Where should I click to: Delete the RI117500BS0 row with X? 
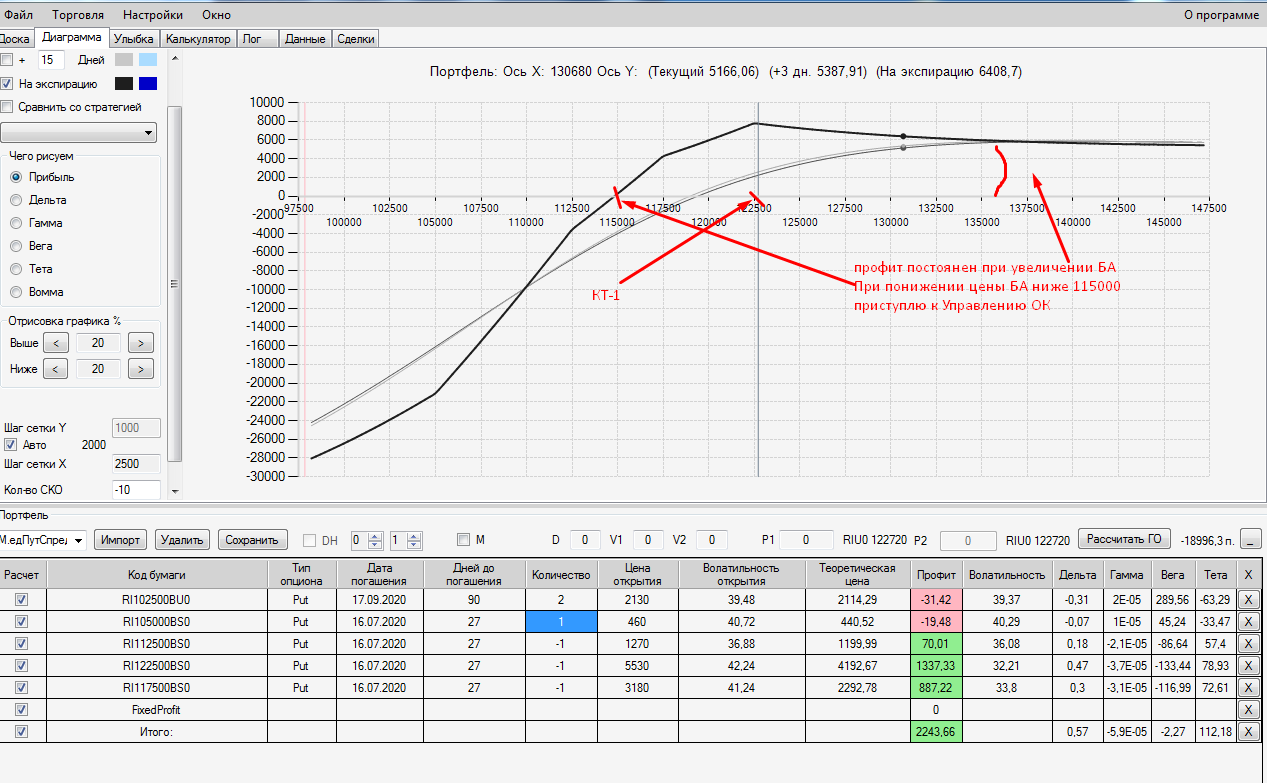pos(1248,688)
